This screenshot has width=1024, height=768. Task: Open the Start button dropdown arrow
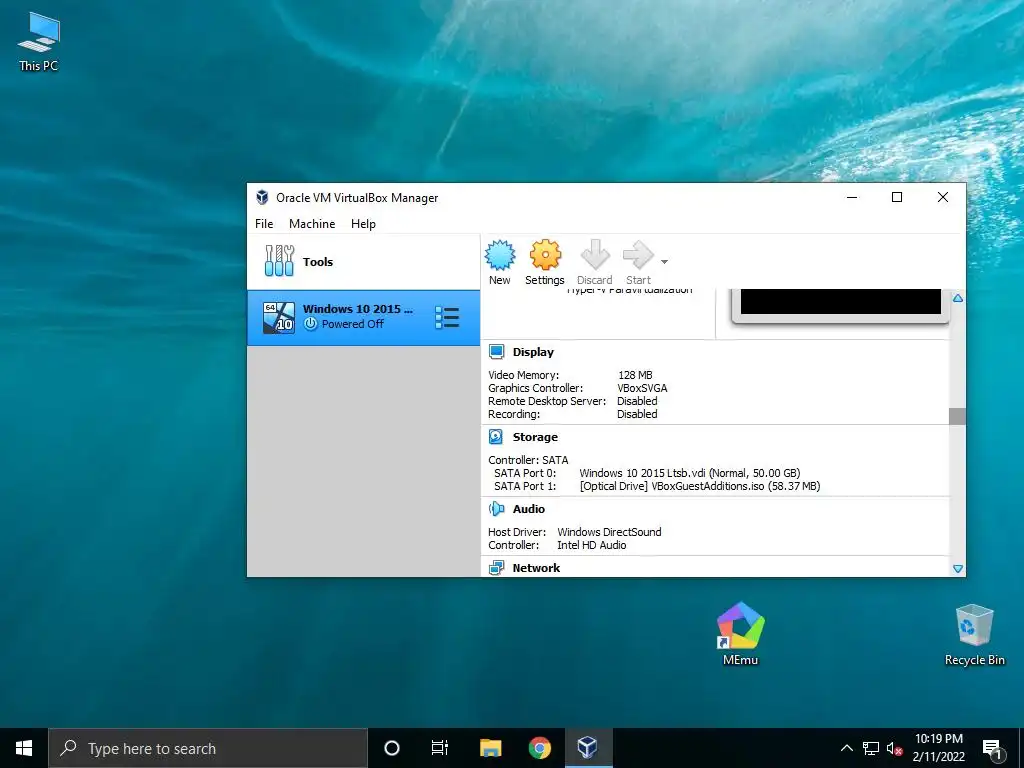pos(664,262)
